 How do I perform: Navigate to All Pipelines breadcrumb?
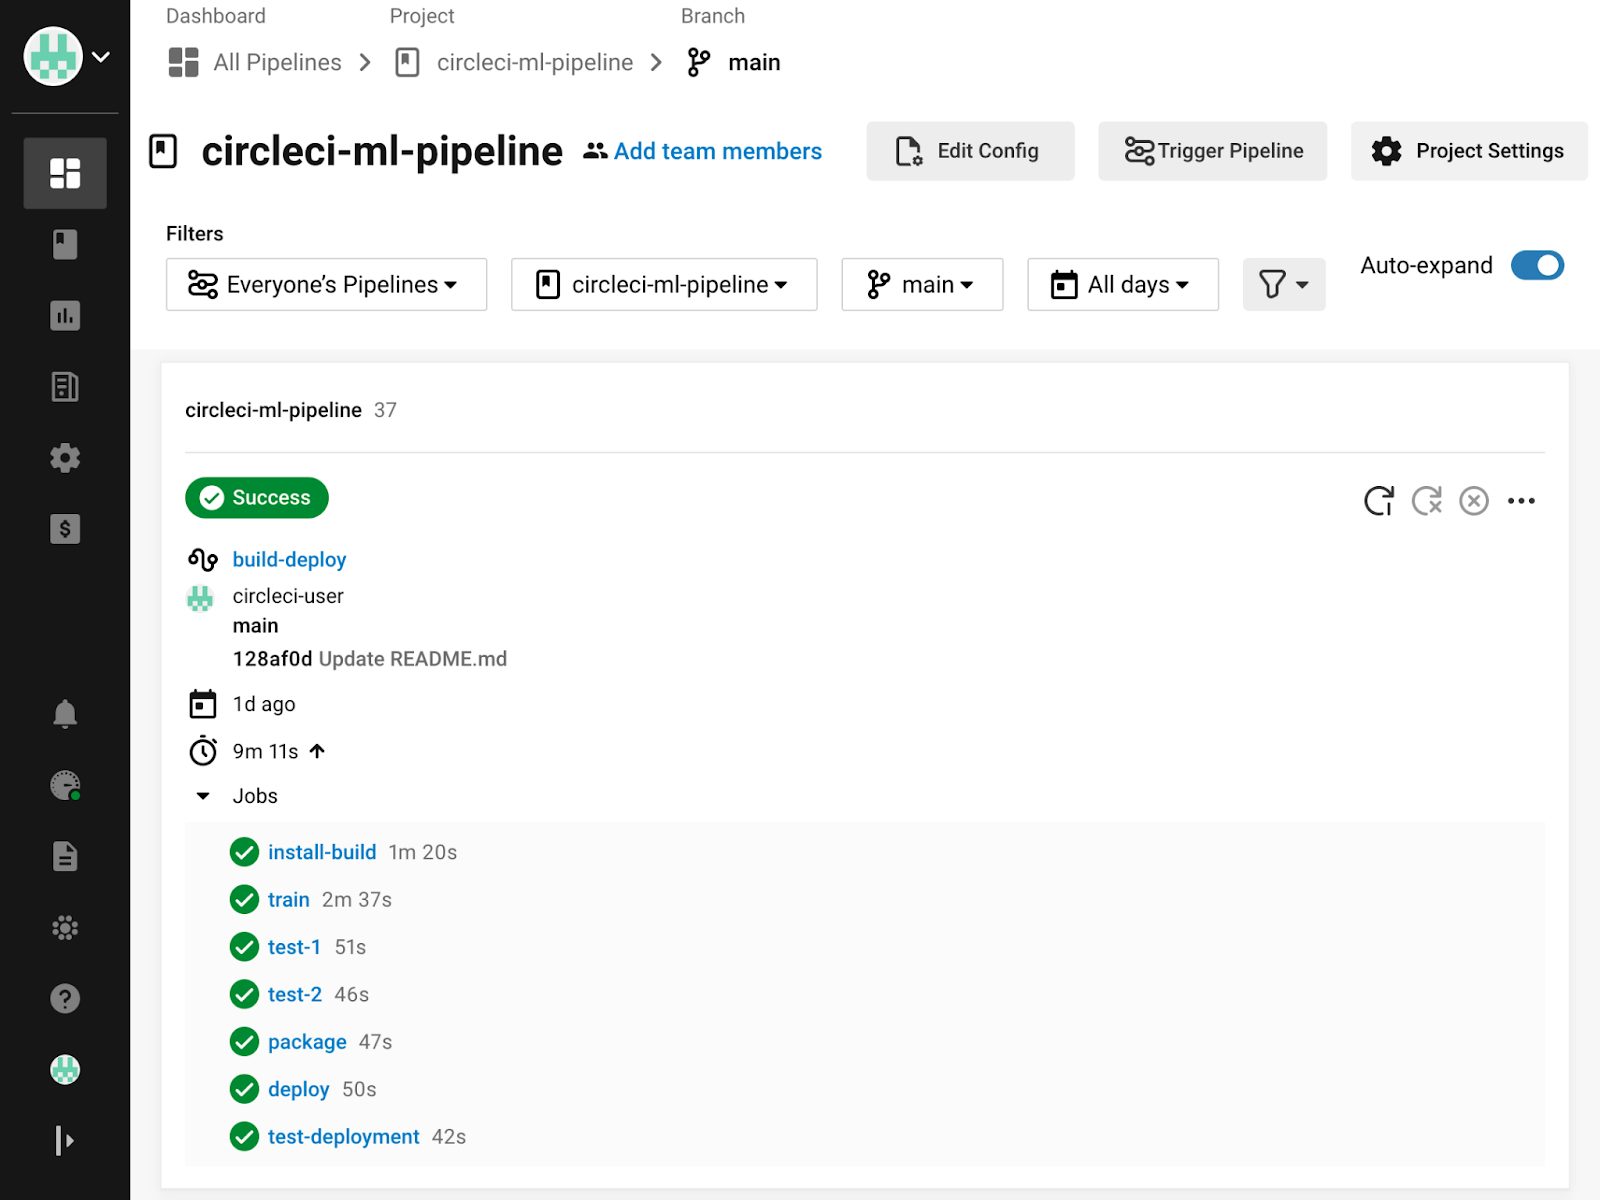276,62
